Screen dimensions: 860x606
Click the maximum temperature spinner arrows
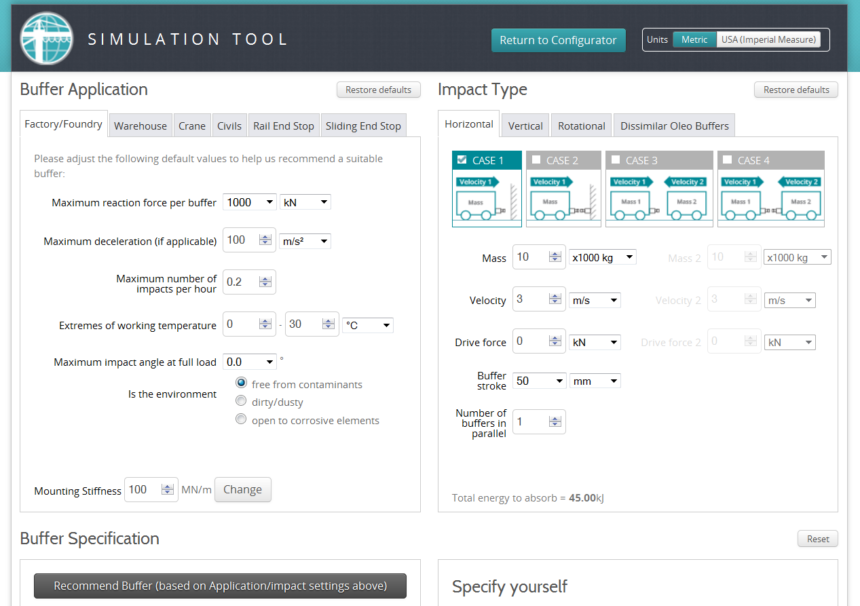click(329, 324)
